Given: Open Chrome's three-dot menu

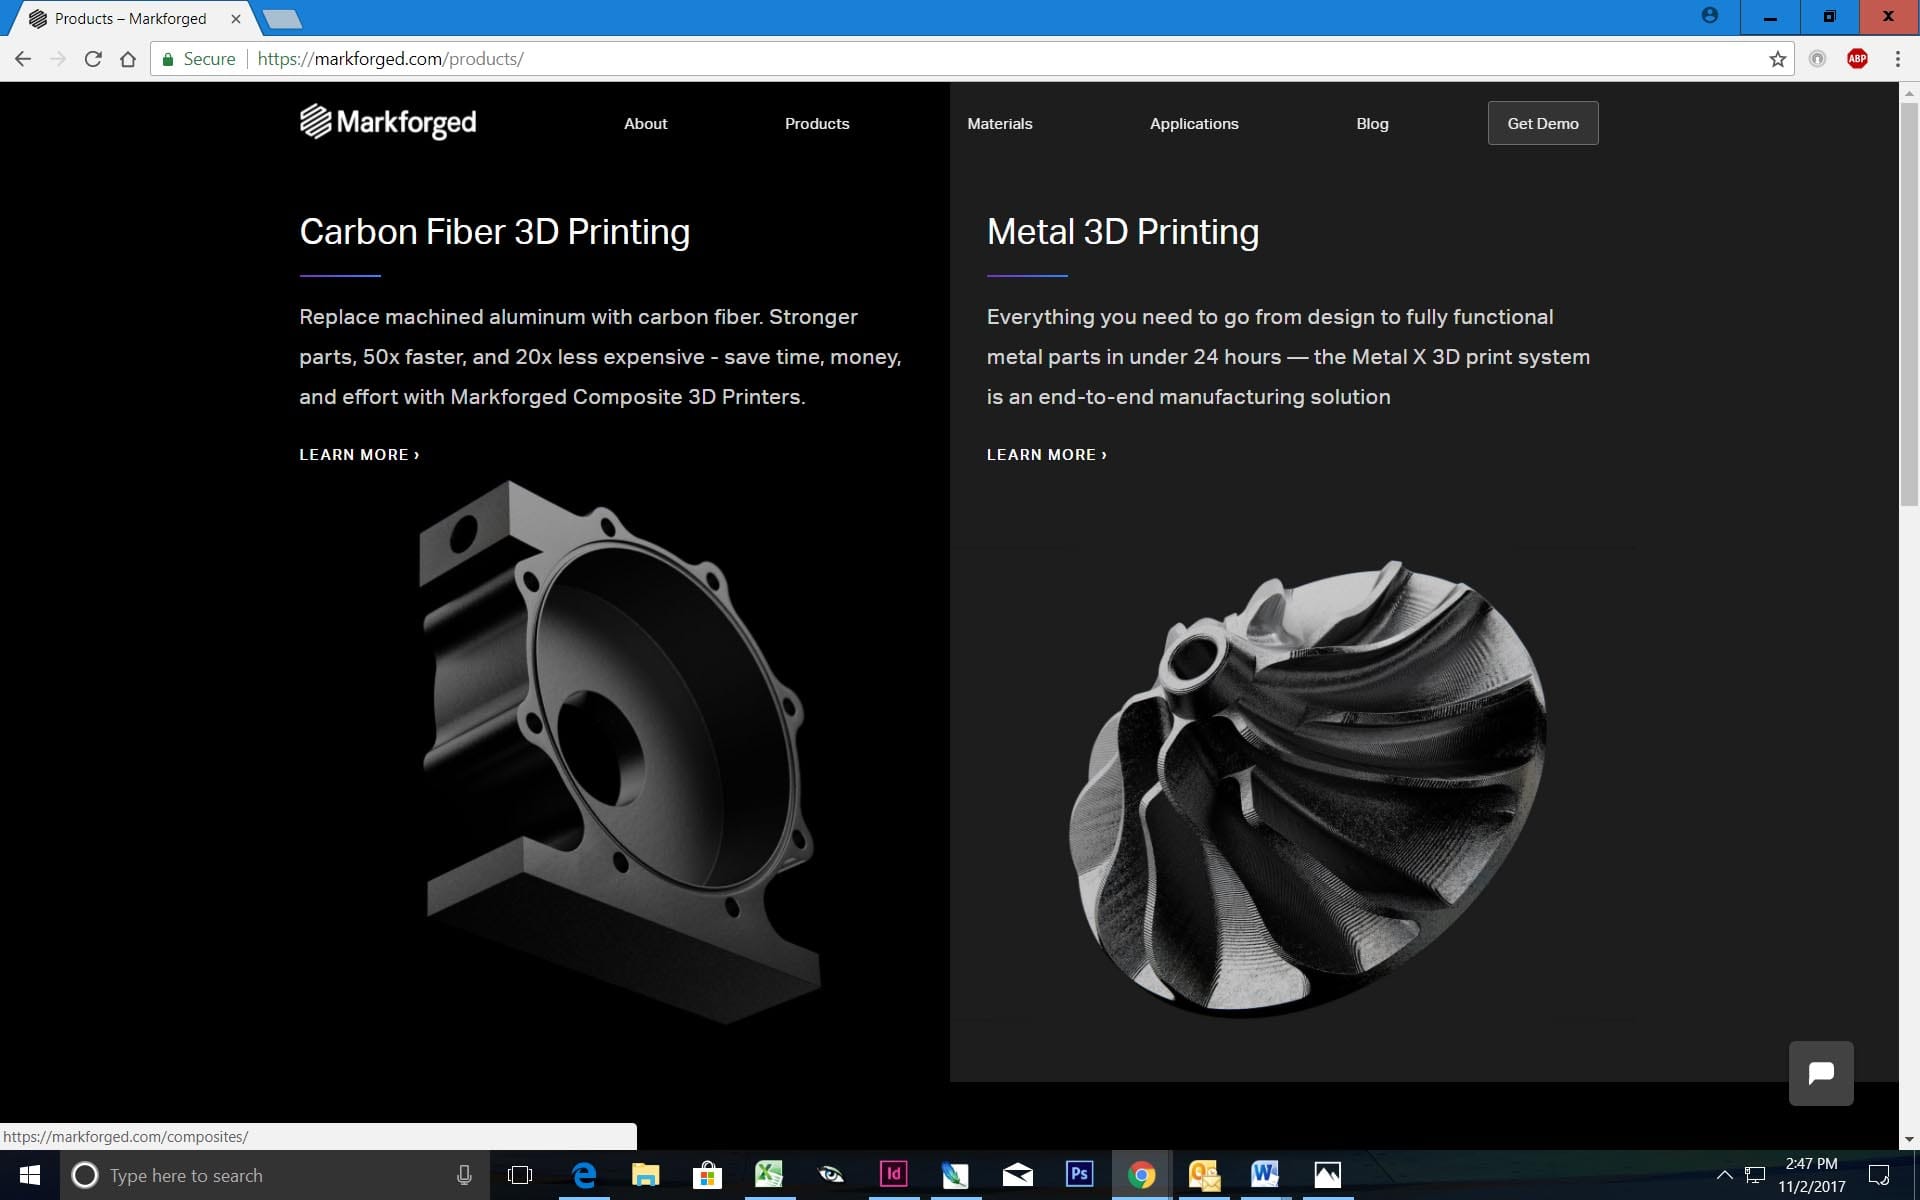Looking at the screenshot, I should point(1897,59).
